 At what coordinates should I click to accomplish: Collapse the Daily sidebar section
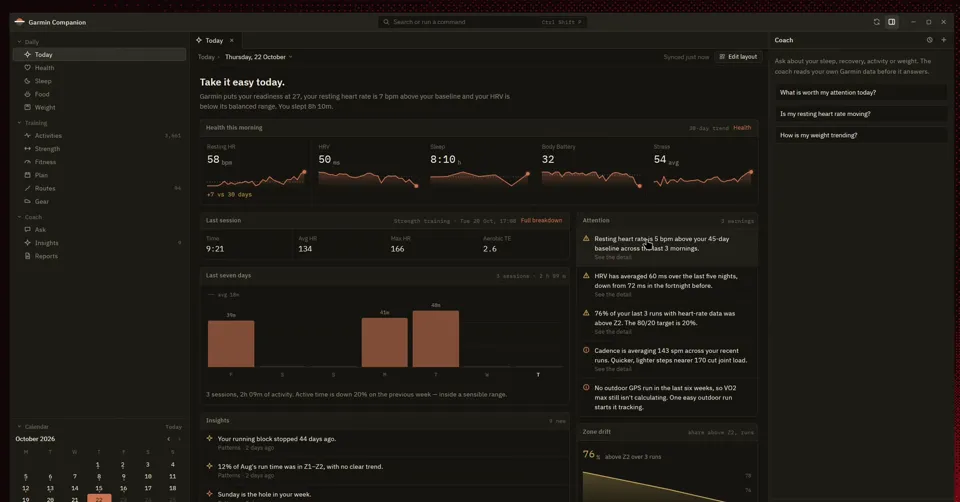[x=28, y=42]
